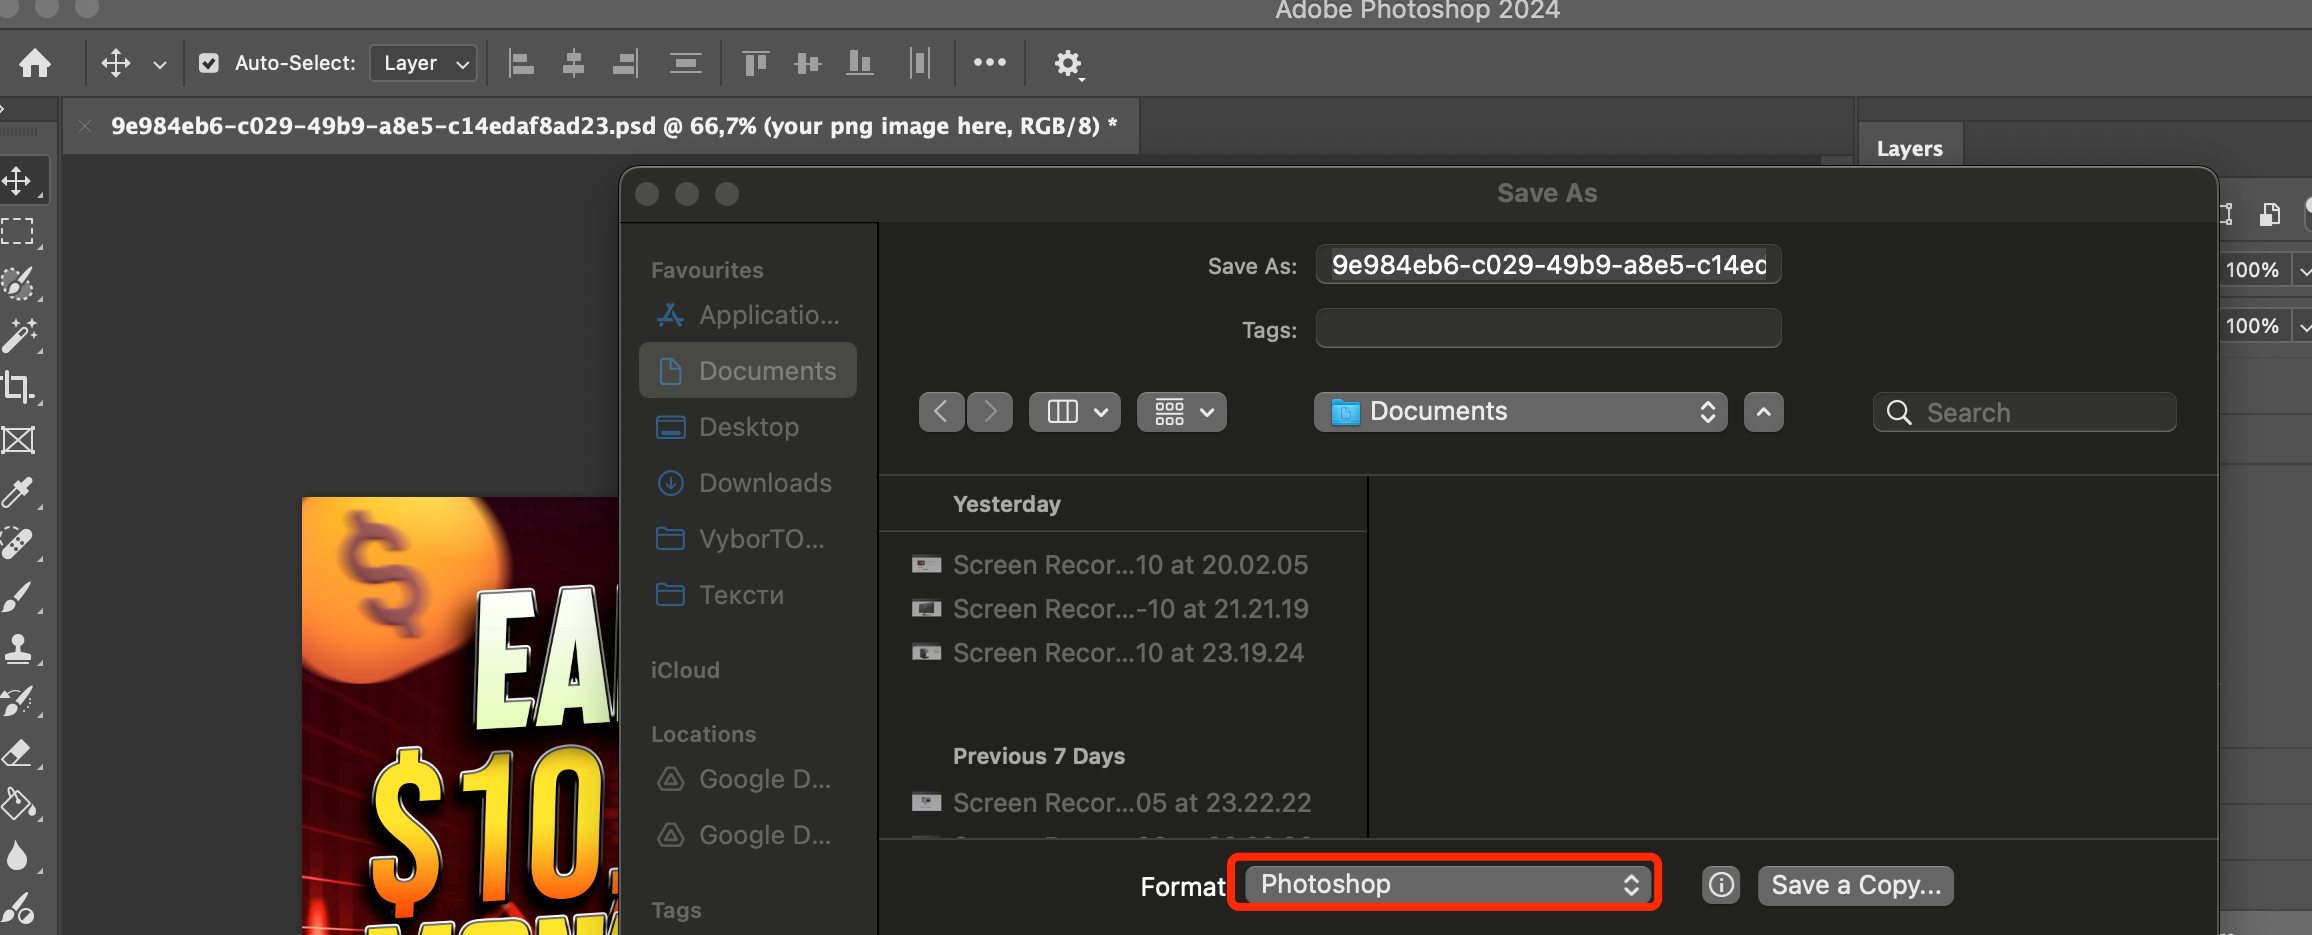Align vertical centers icon
Viewport: 2312px width, 935px height.
[807, 63]
